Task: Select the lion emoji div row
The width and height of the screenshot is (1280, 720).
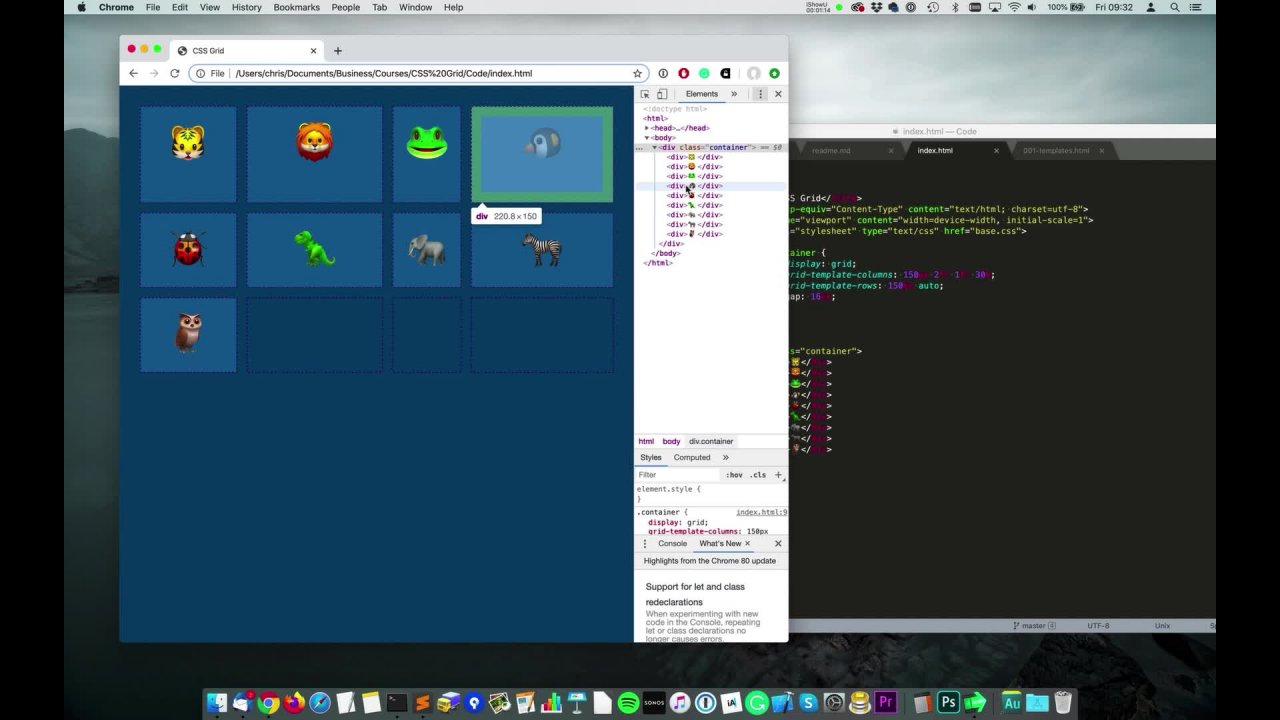Action: [694, 167]
